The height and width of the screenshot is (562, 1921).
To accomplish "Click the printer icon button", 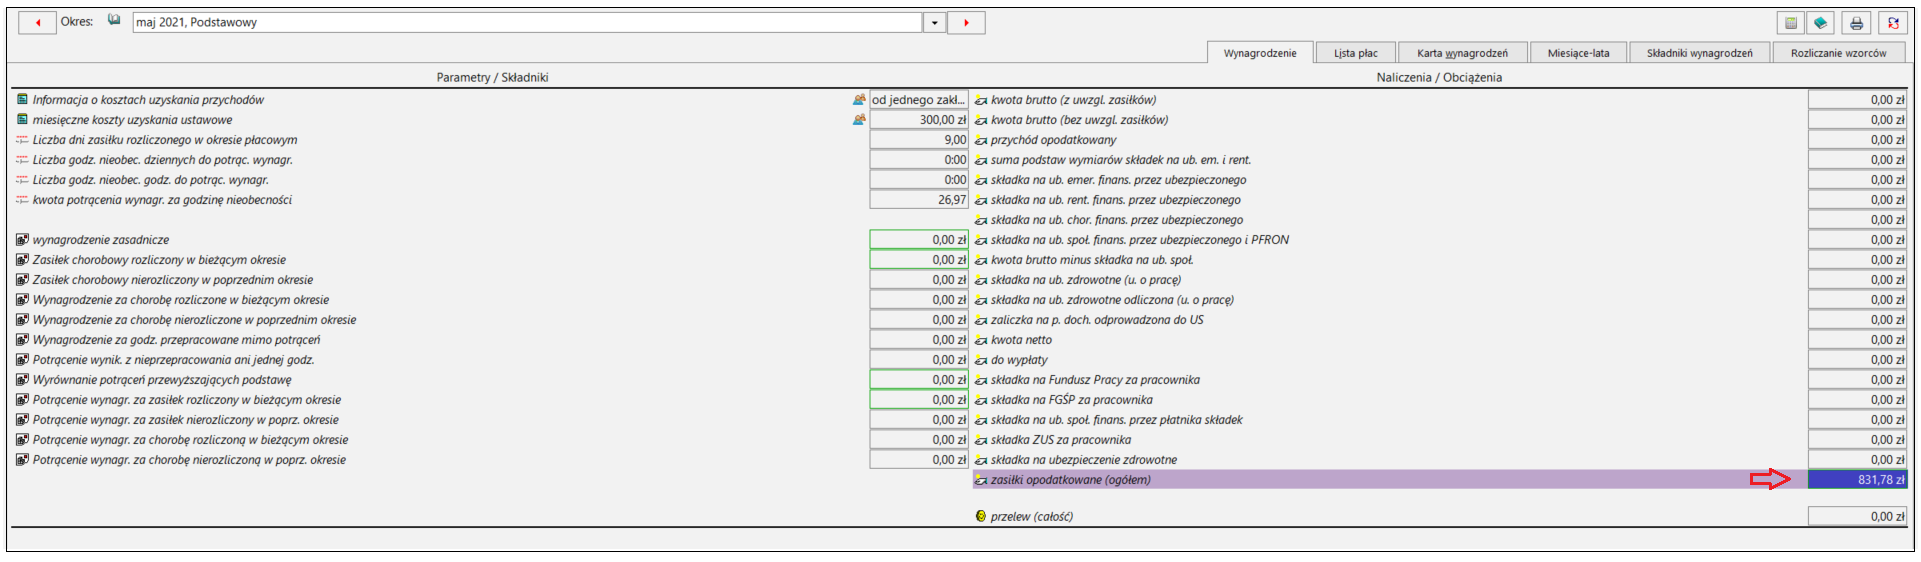I will [x=1857, y=23].
